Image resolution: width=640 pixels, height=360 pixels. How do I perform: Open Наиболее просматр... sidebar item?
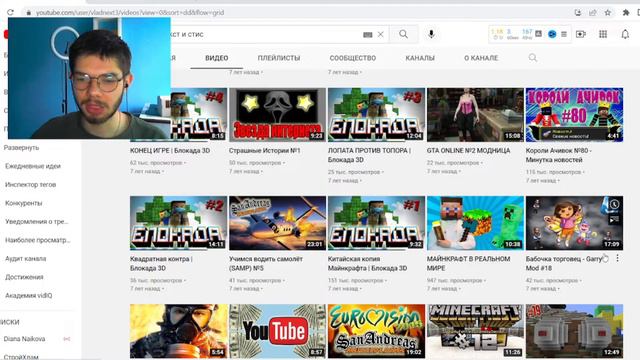tap(38, 240)
